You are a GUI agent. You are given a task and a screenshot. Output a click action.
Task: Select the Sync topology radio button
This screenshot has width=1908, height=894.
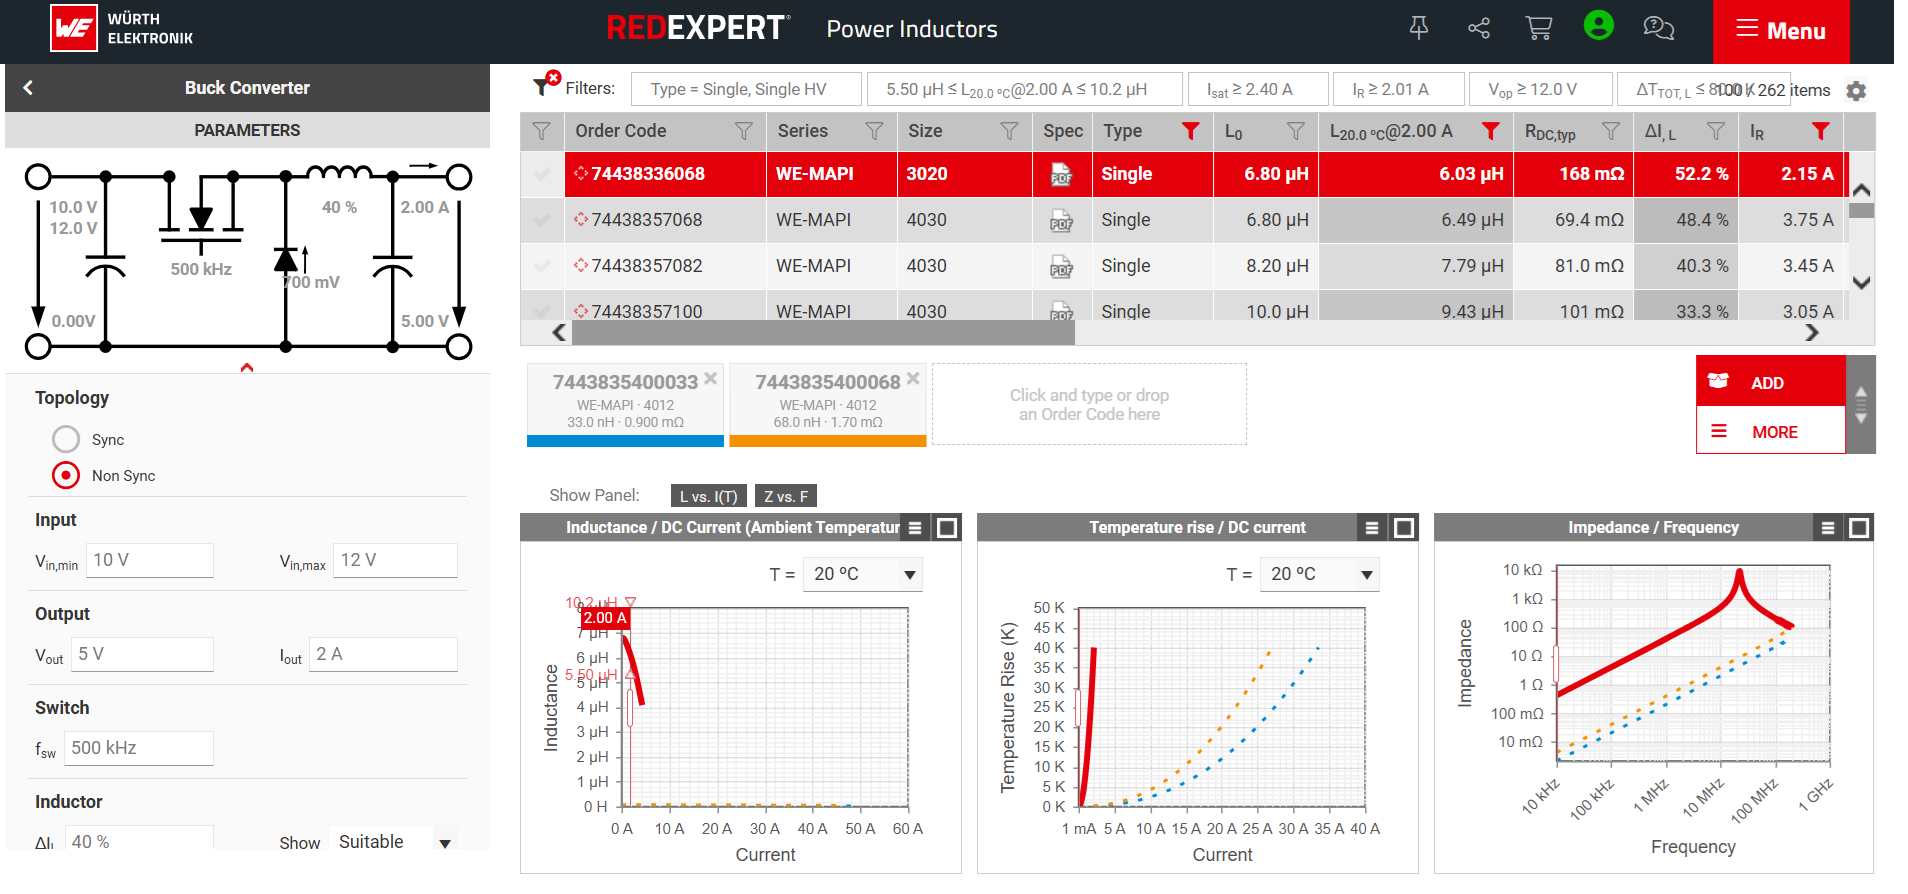[x=66, y=439]
